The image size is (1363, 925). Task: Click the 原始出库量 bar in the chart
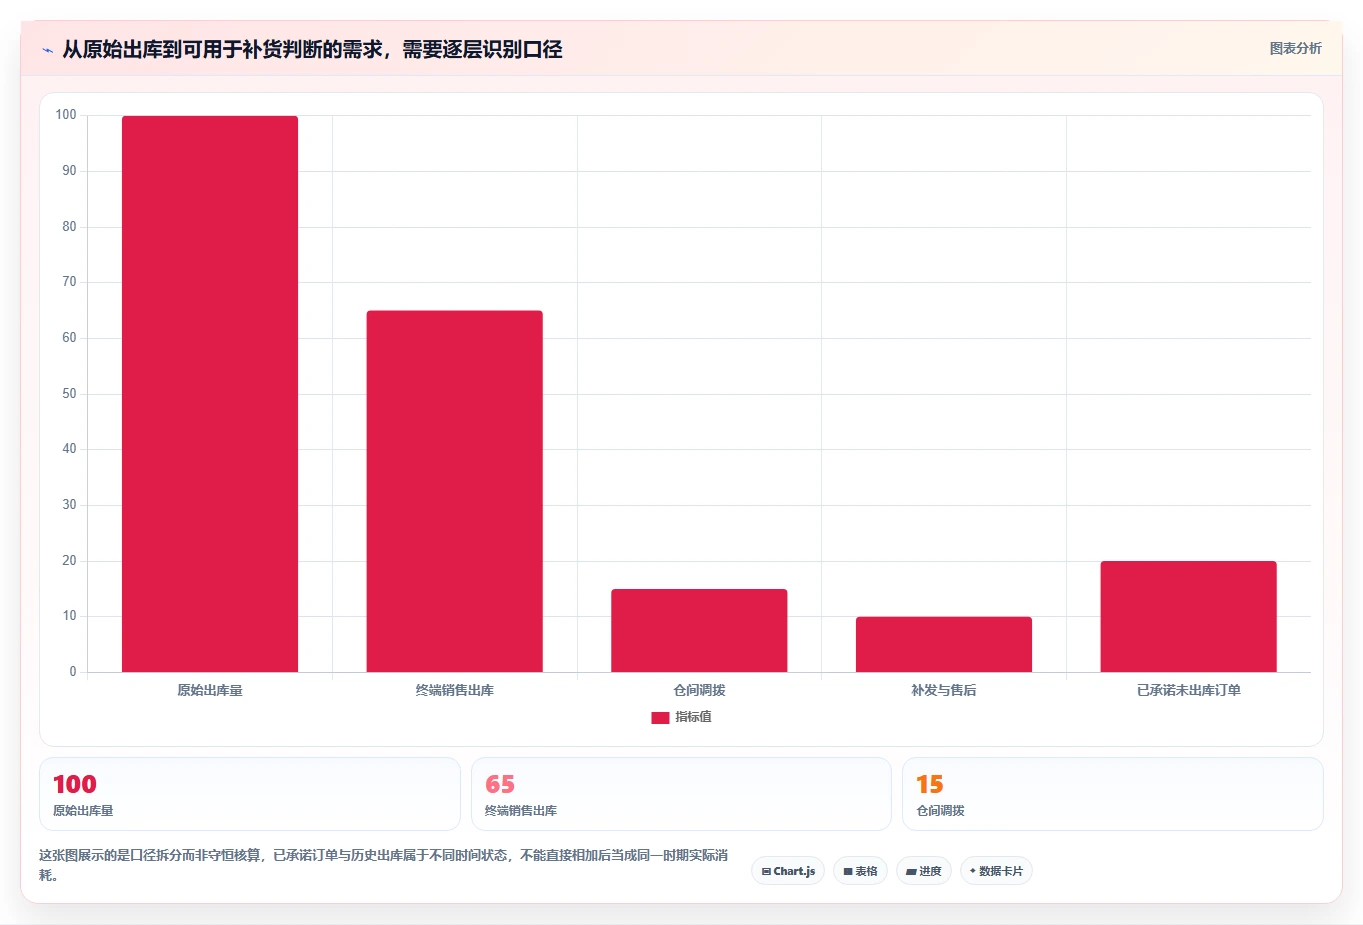pos(210,394)
